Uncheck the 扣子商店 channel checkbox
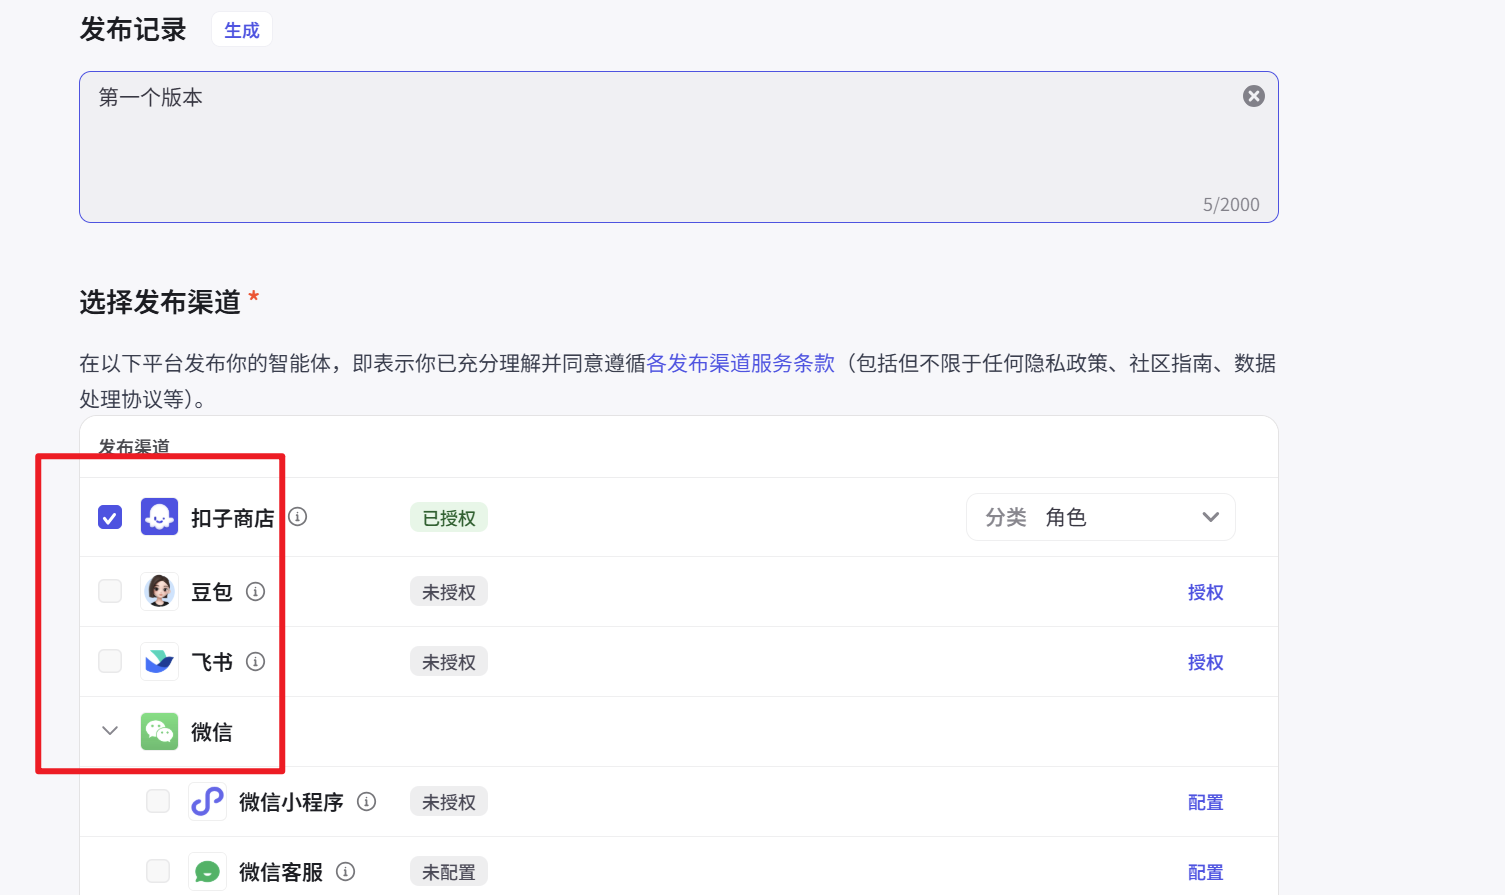 (x=110, y=517)
